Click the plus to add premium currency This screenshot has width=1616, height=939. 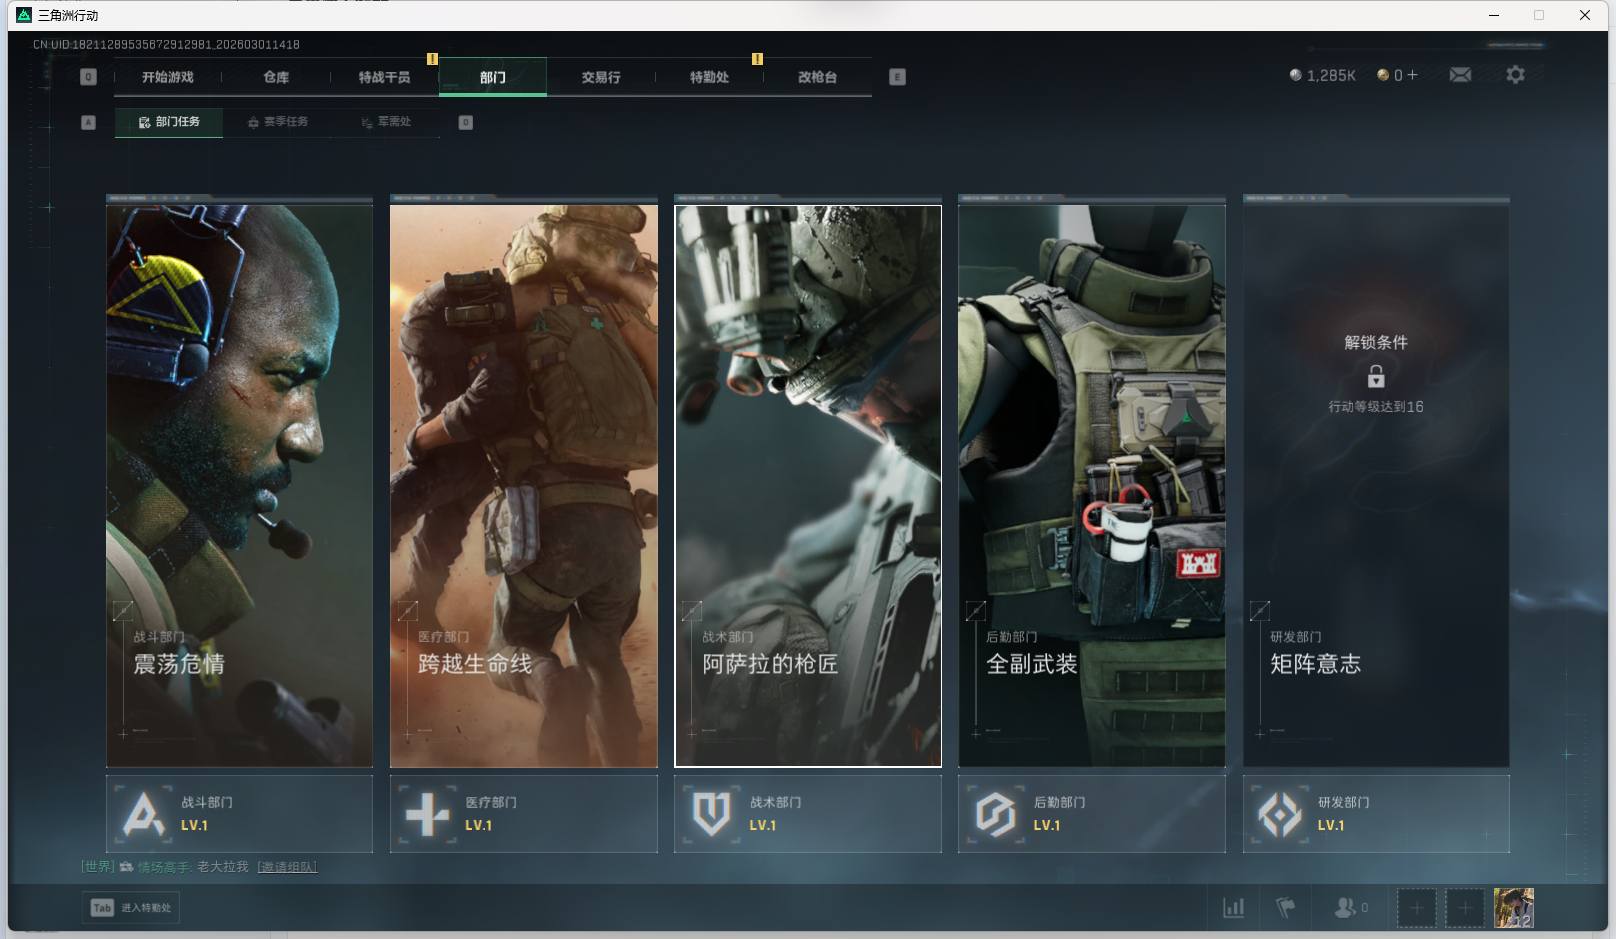pyautogui.click(x=1412, y=75)
